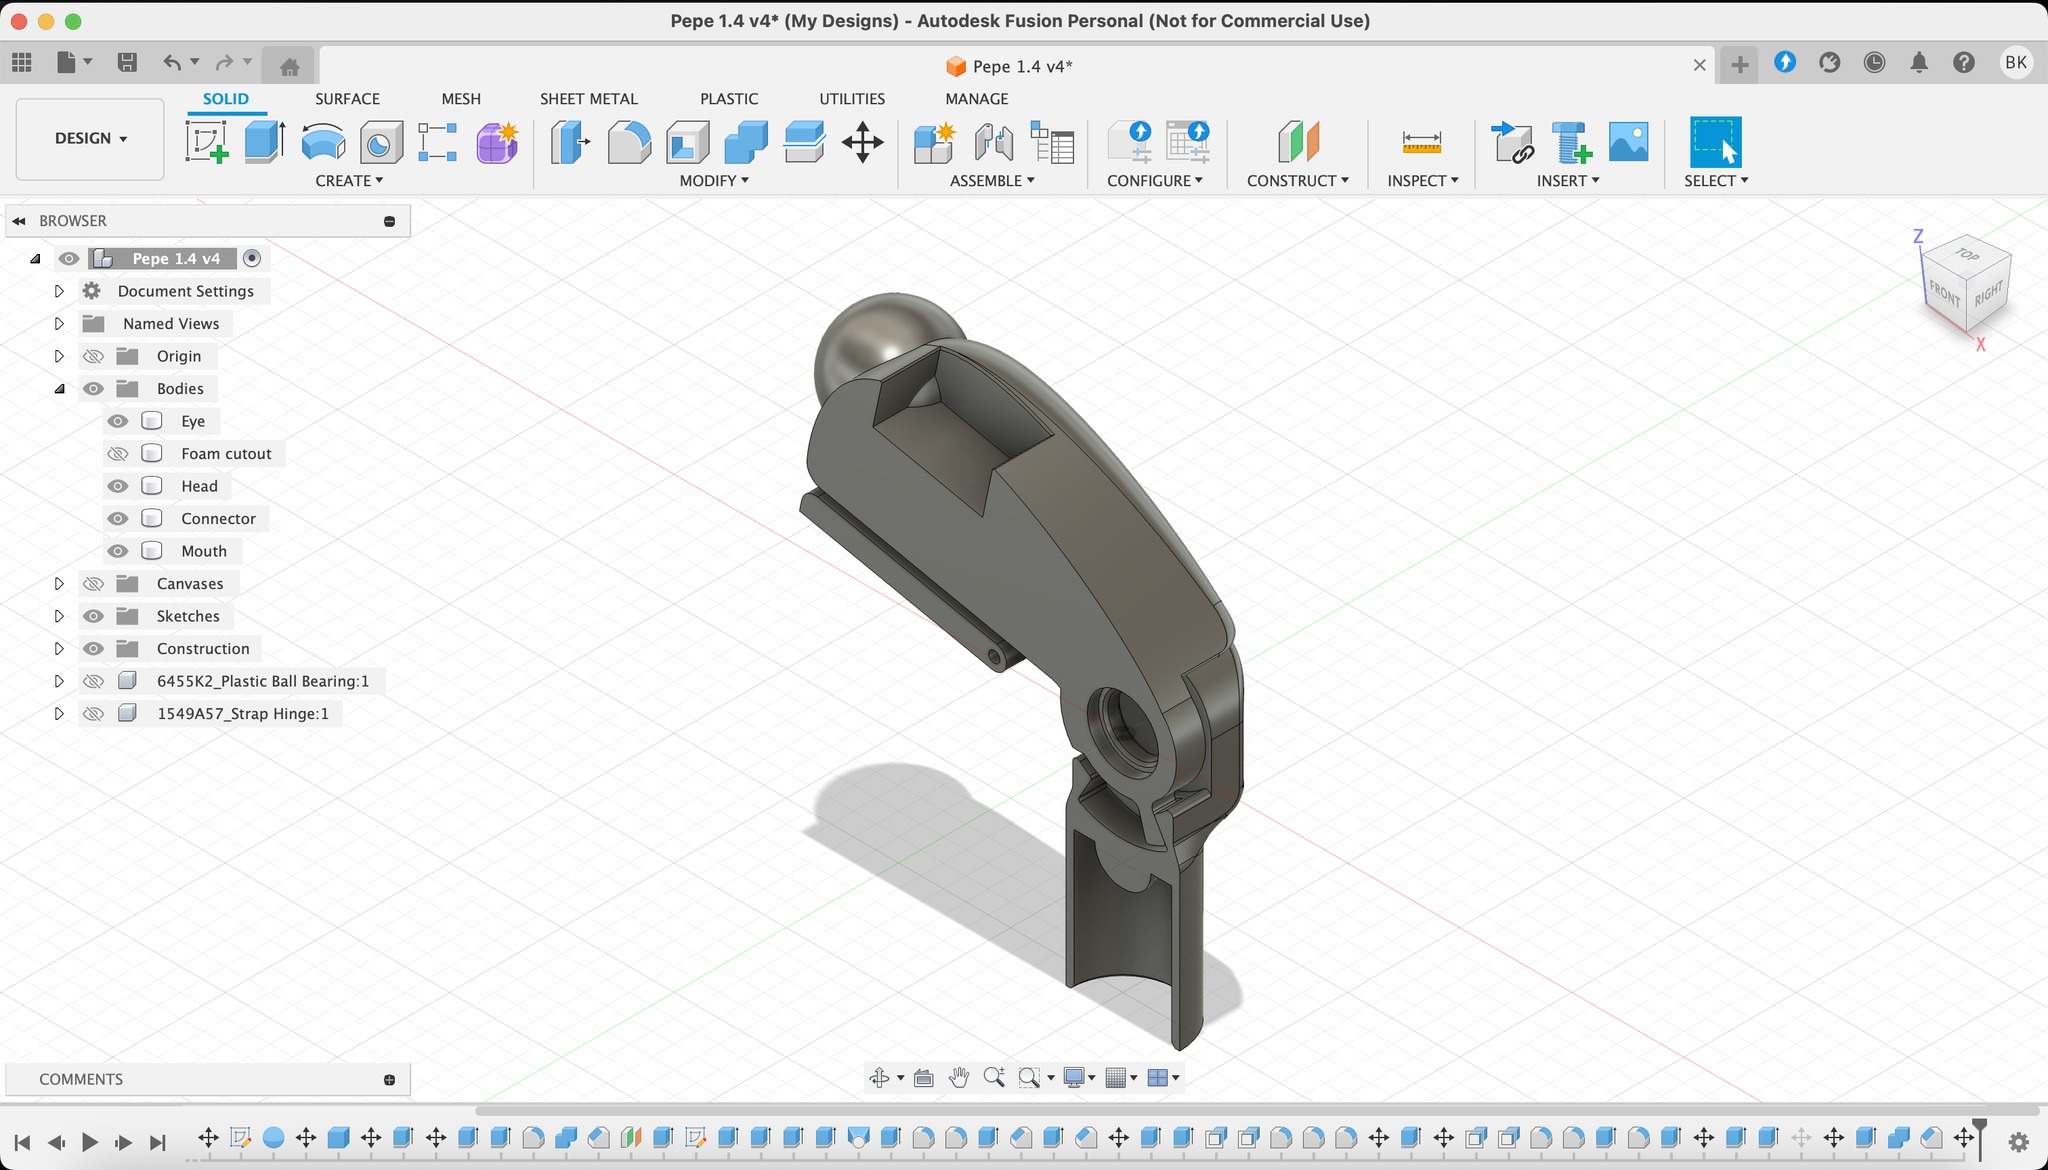The width and height of the screenshot is (2048, 1170).
Task: Switch to the SURFACE tab
Action: click(x=347, y=99)
